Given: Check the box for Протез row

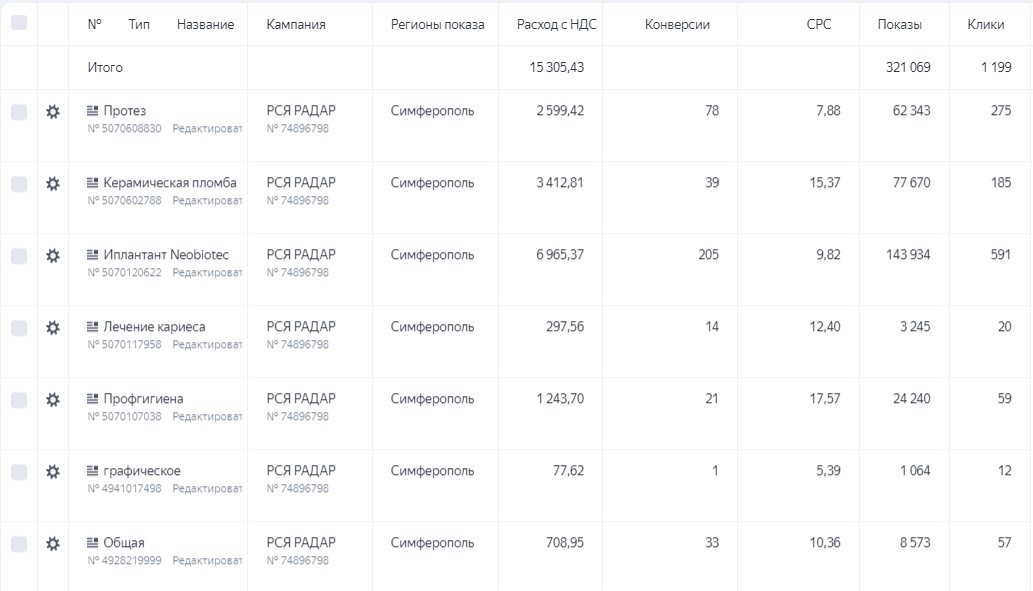Looking at the screenshot, I should [19, 112].
